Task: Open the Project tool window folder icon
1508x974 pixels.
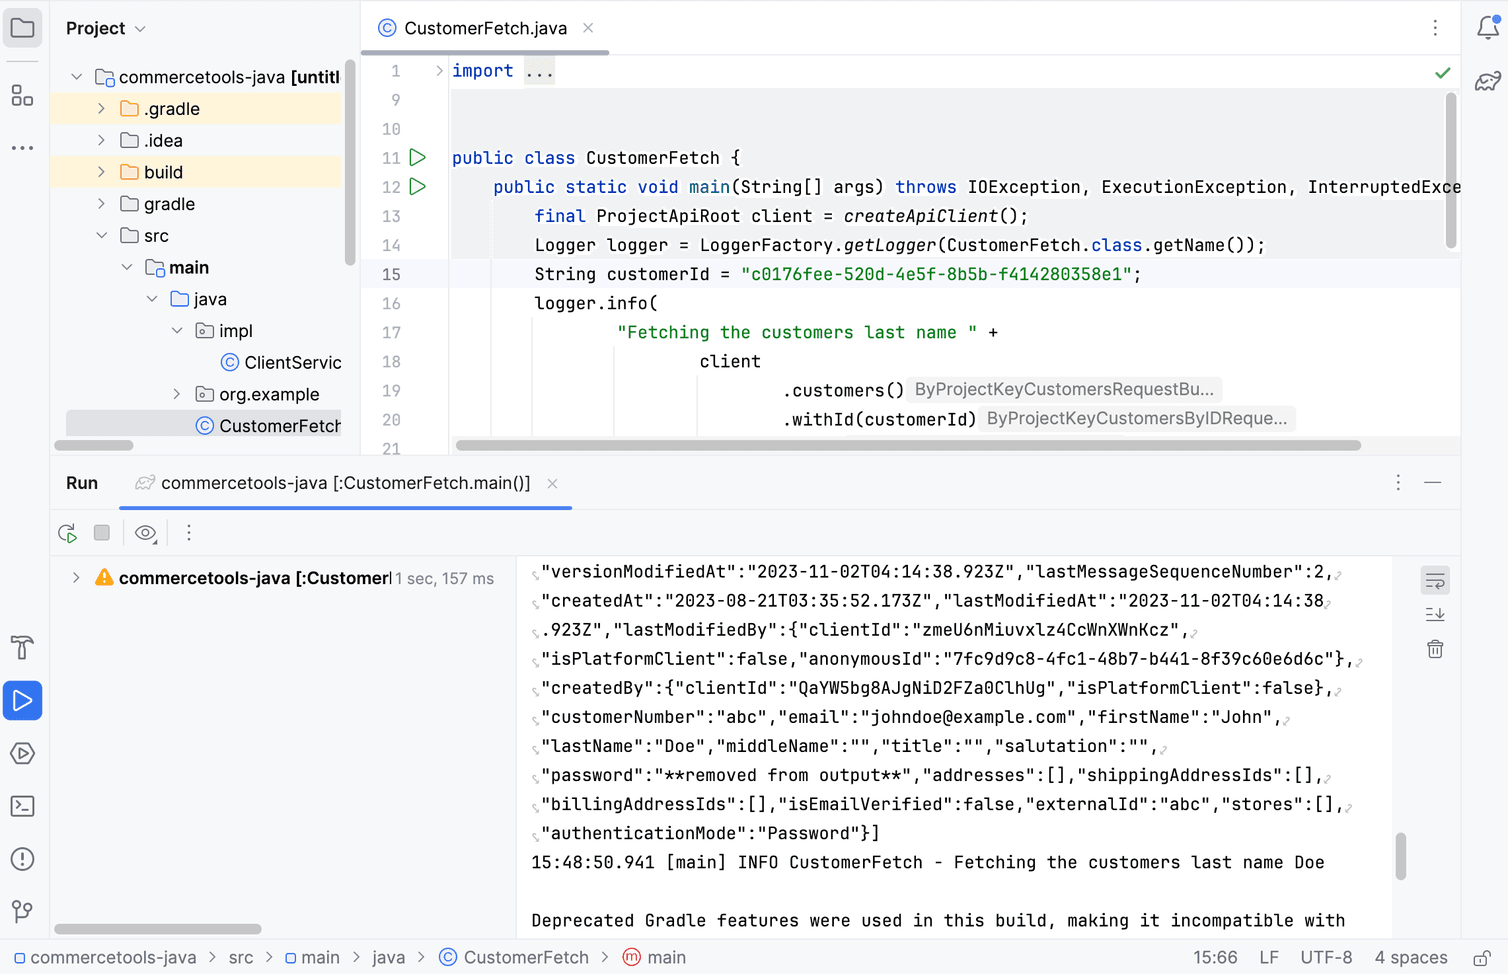Action: 22,28
